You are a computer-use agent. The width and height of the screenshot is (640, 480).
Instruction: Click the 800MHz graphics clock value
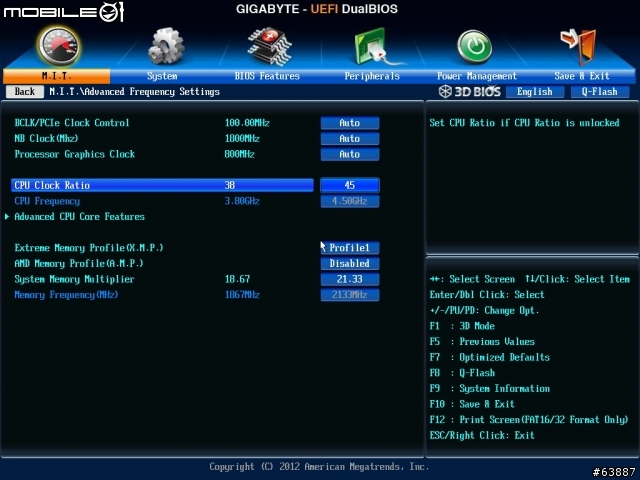[x=240, y=154]
